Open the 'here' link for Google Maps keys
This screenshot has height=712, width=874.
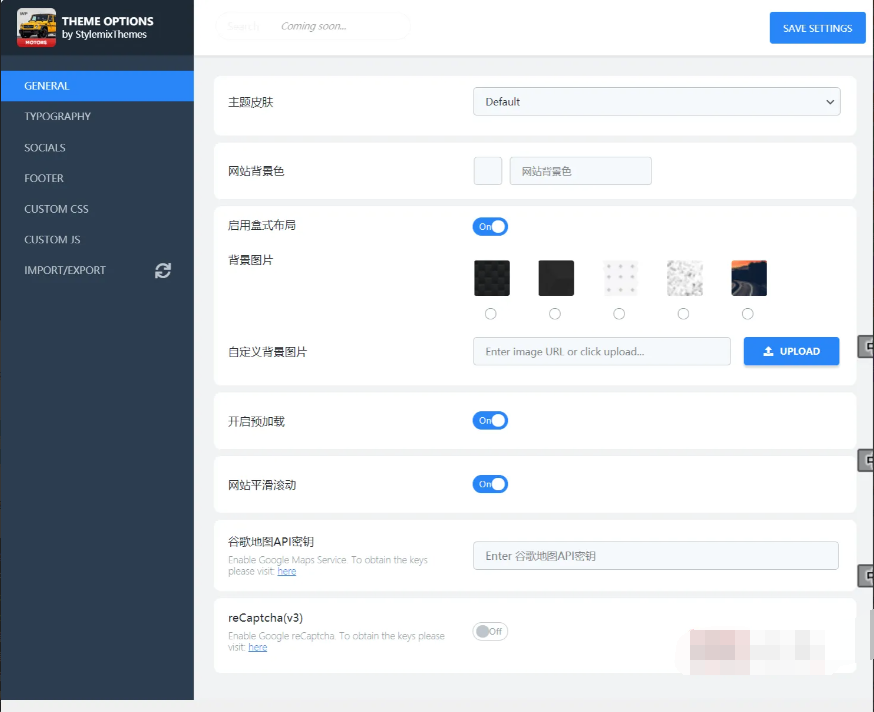[287, 571]
